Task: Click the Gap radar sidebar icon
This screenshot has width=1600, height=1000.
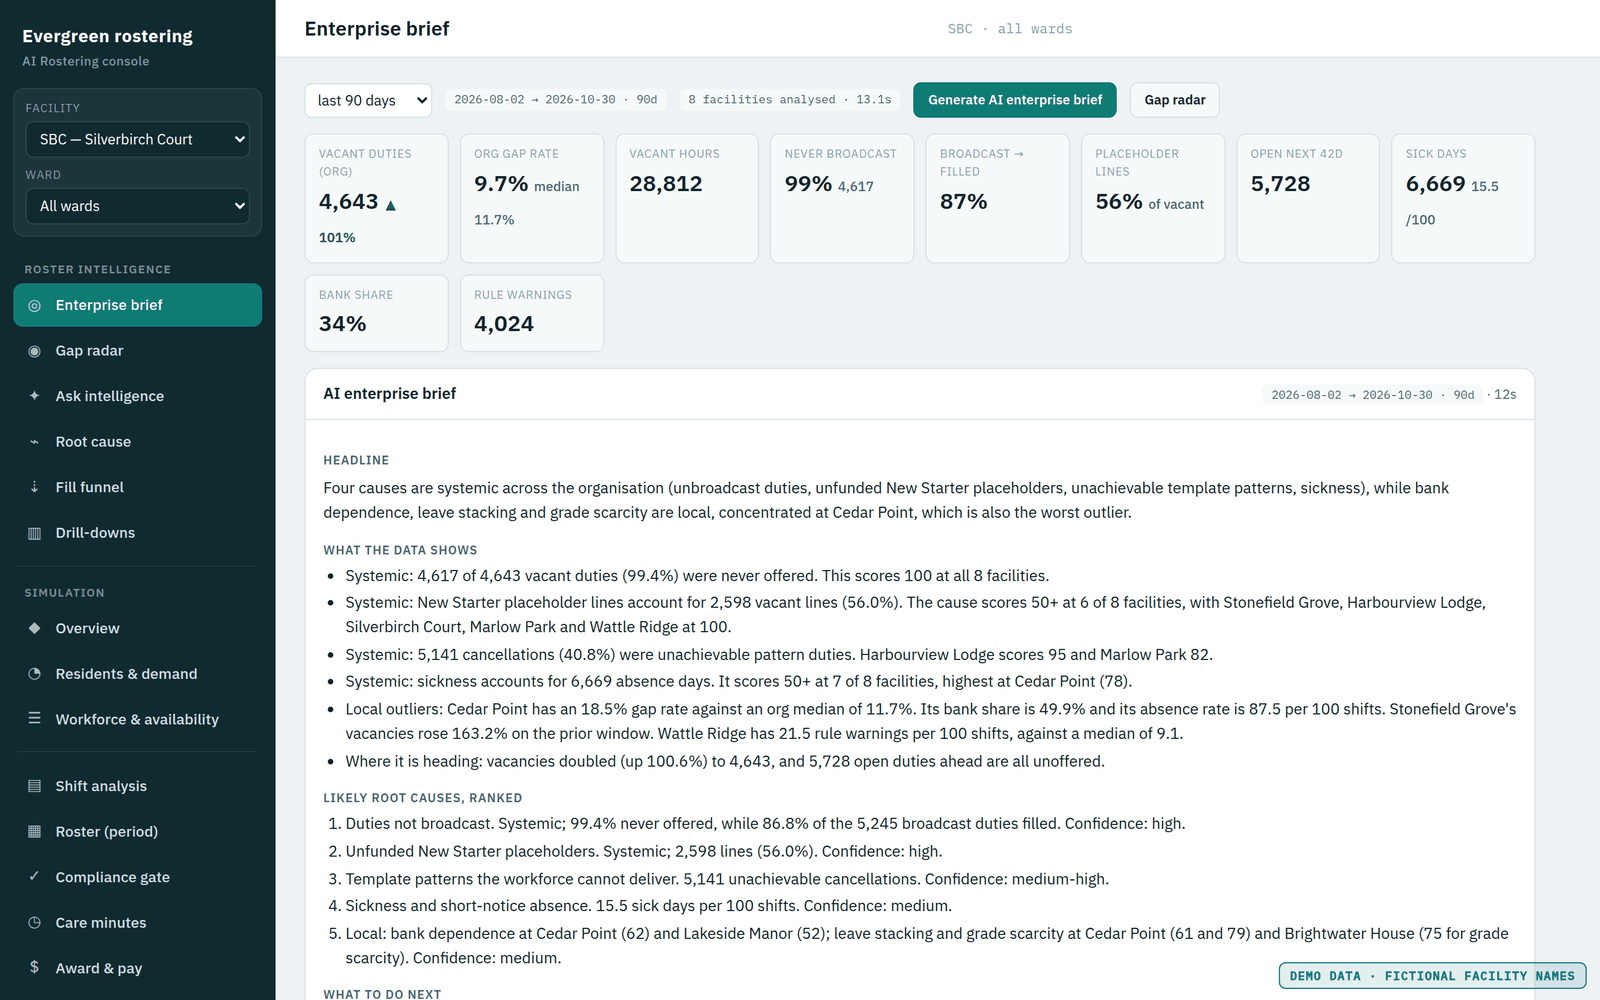Action: point(34,351)
